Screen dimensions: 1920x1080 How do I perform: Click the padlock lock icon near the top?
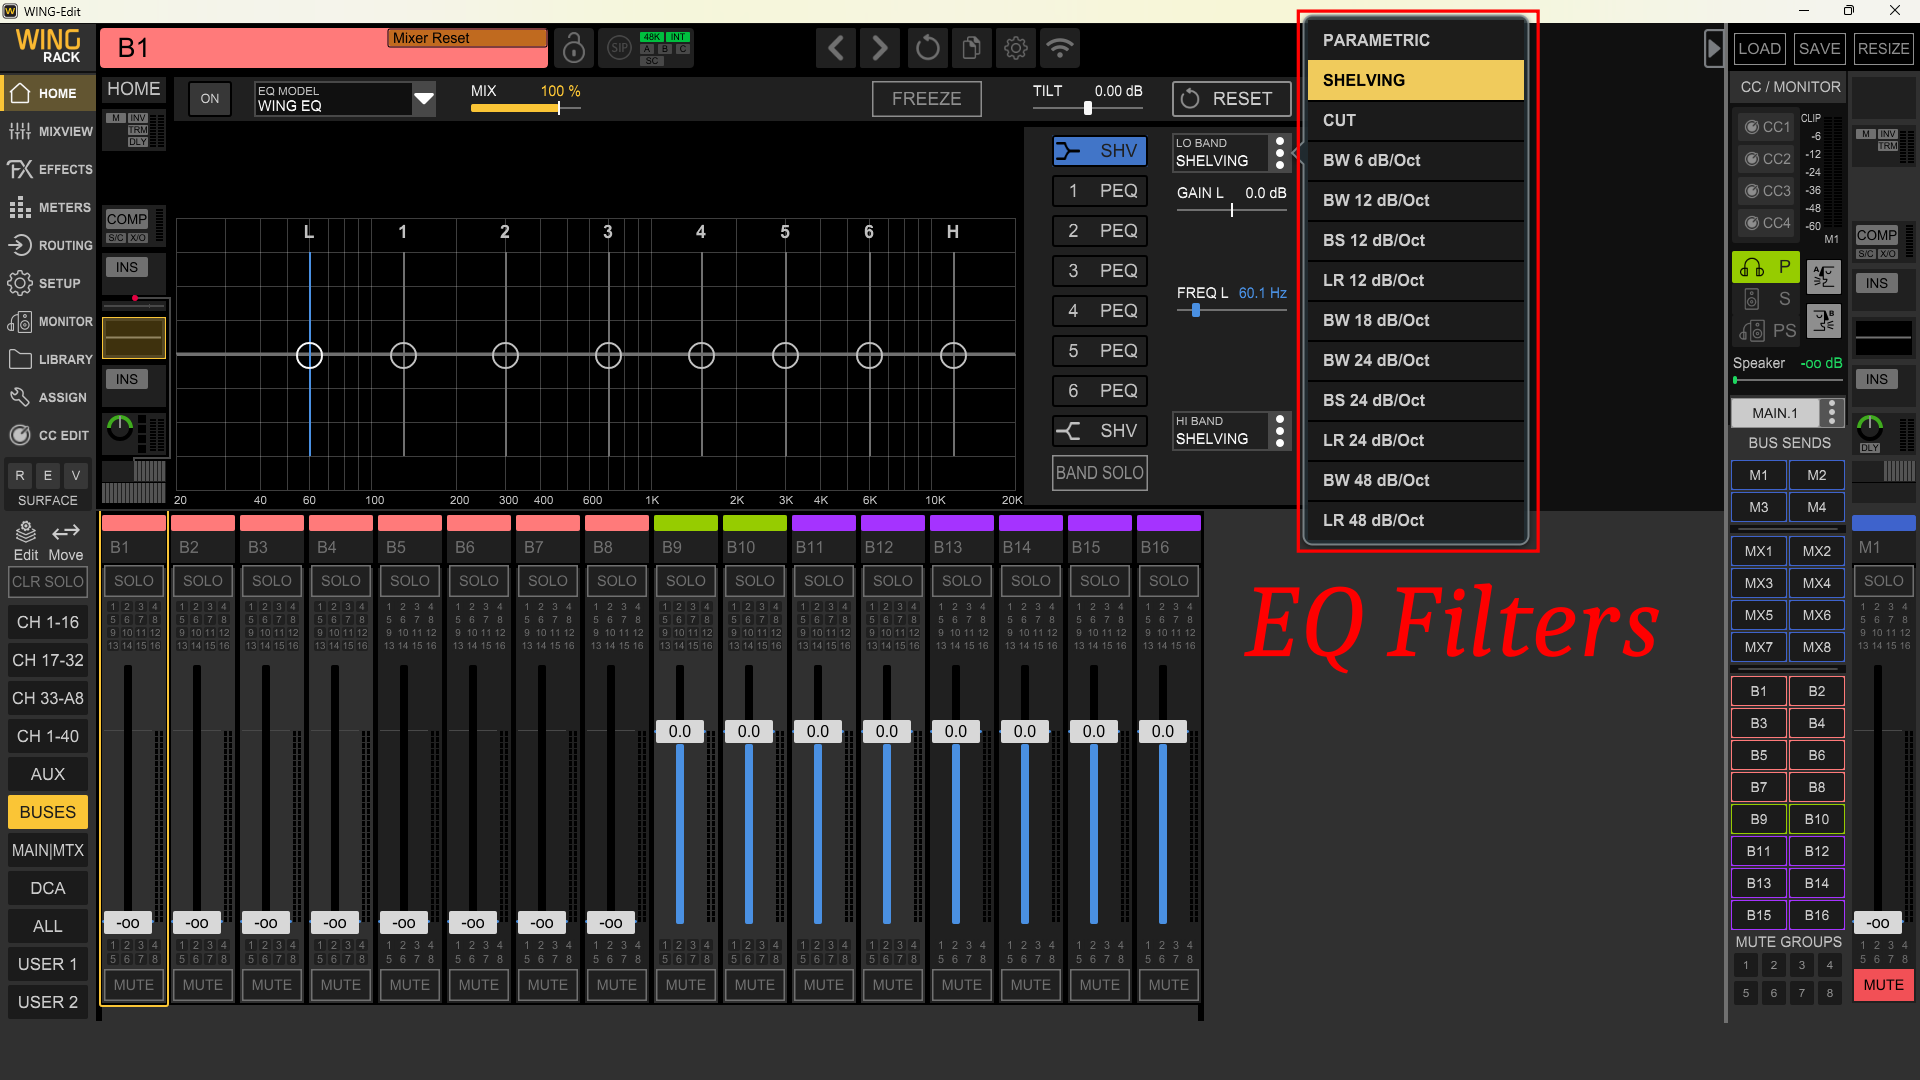click(x=573, y=47)
